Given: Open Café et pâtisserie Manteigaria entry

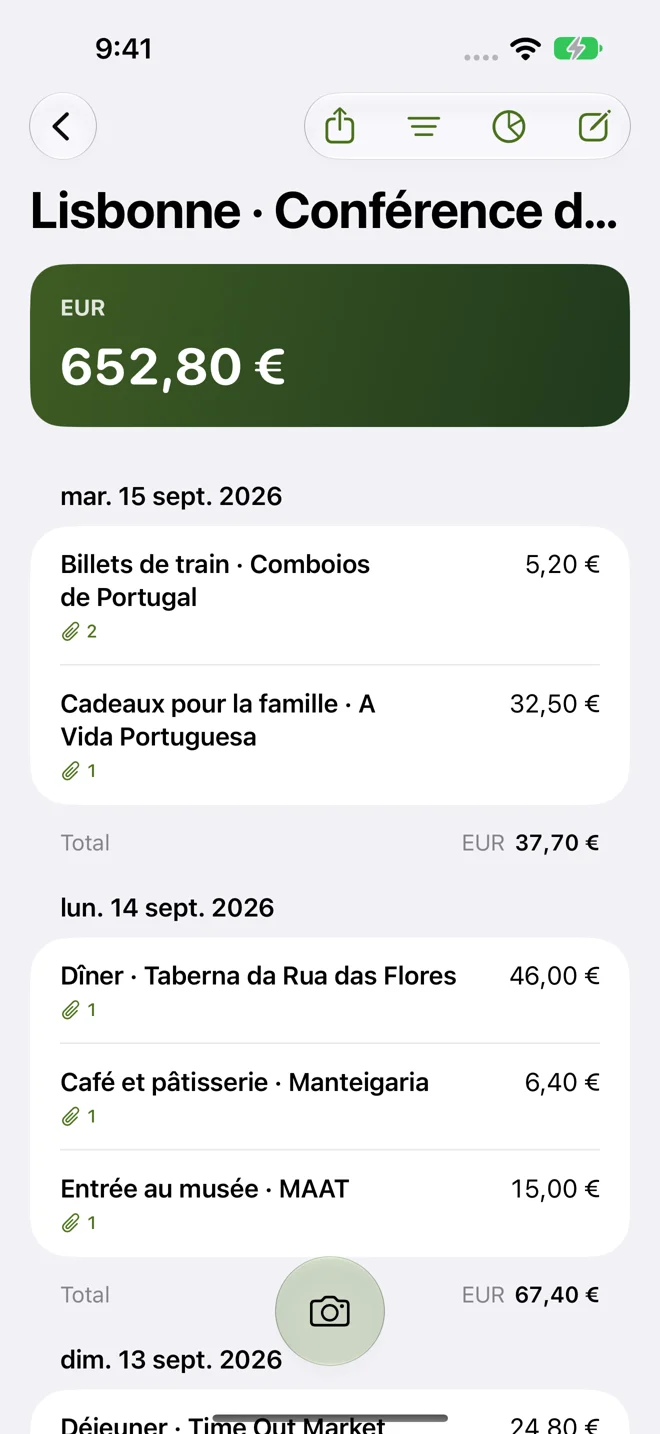Looking at the screenshot, I should pos(330,1097).
